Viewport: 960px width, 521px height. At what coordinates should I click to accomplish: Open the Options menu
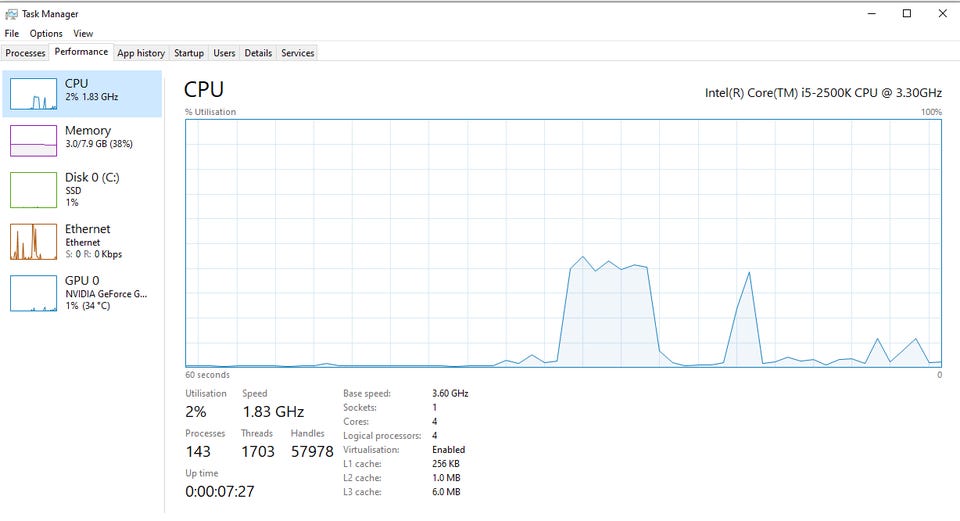pos(46,33)
